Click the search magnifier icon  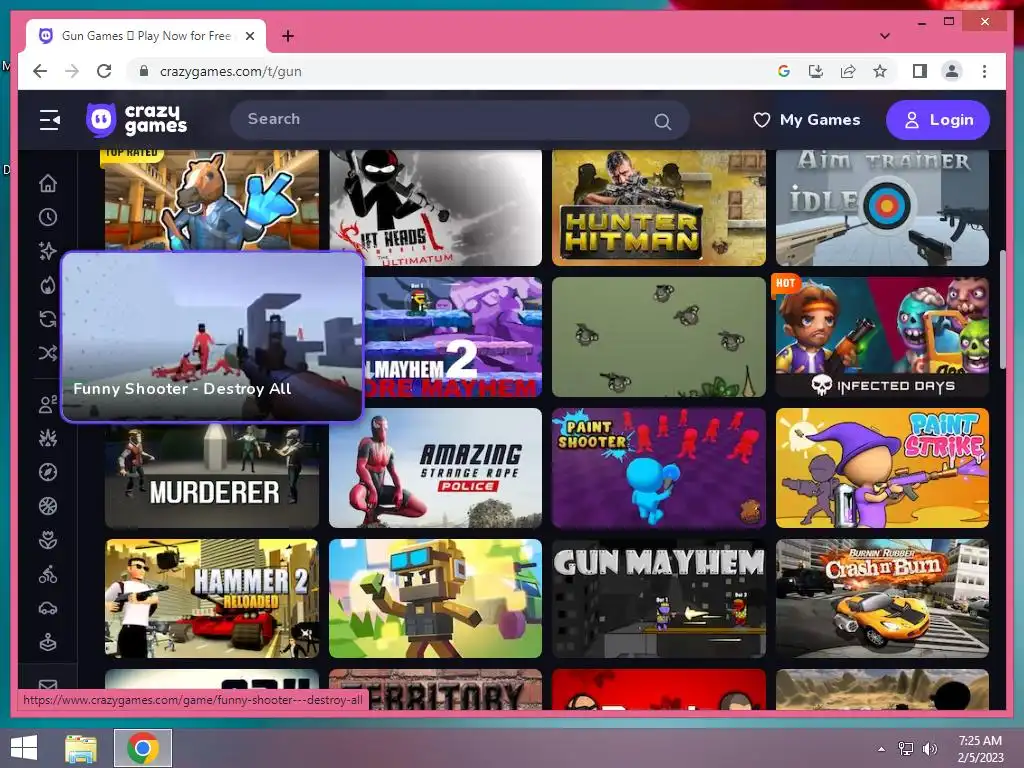pyautogui.click(x=662, y=121)
